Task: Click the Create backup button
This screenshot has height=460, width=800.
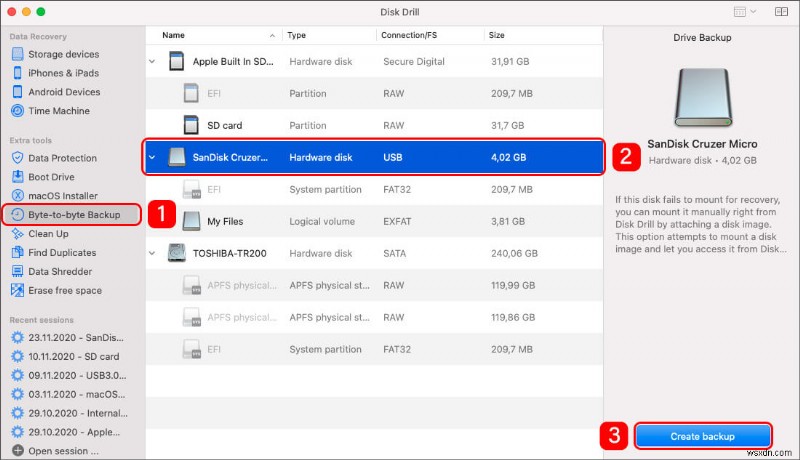Action: 703,437
